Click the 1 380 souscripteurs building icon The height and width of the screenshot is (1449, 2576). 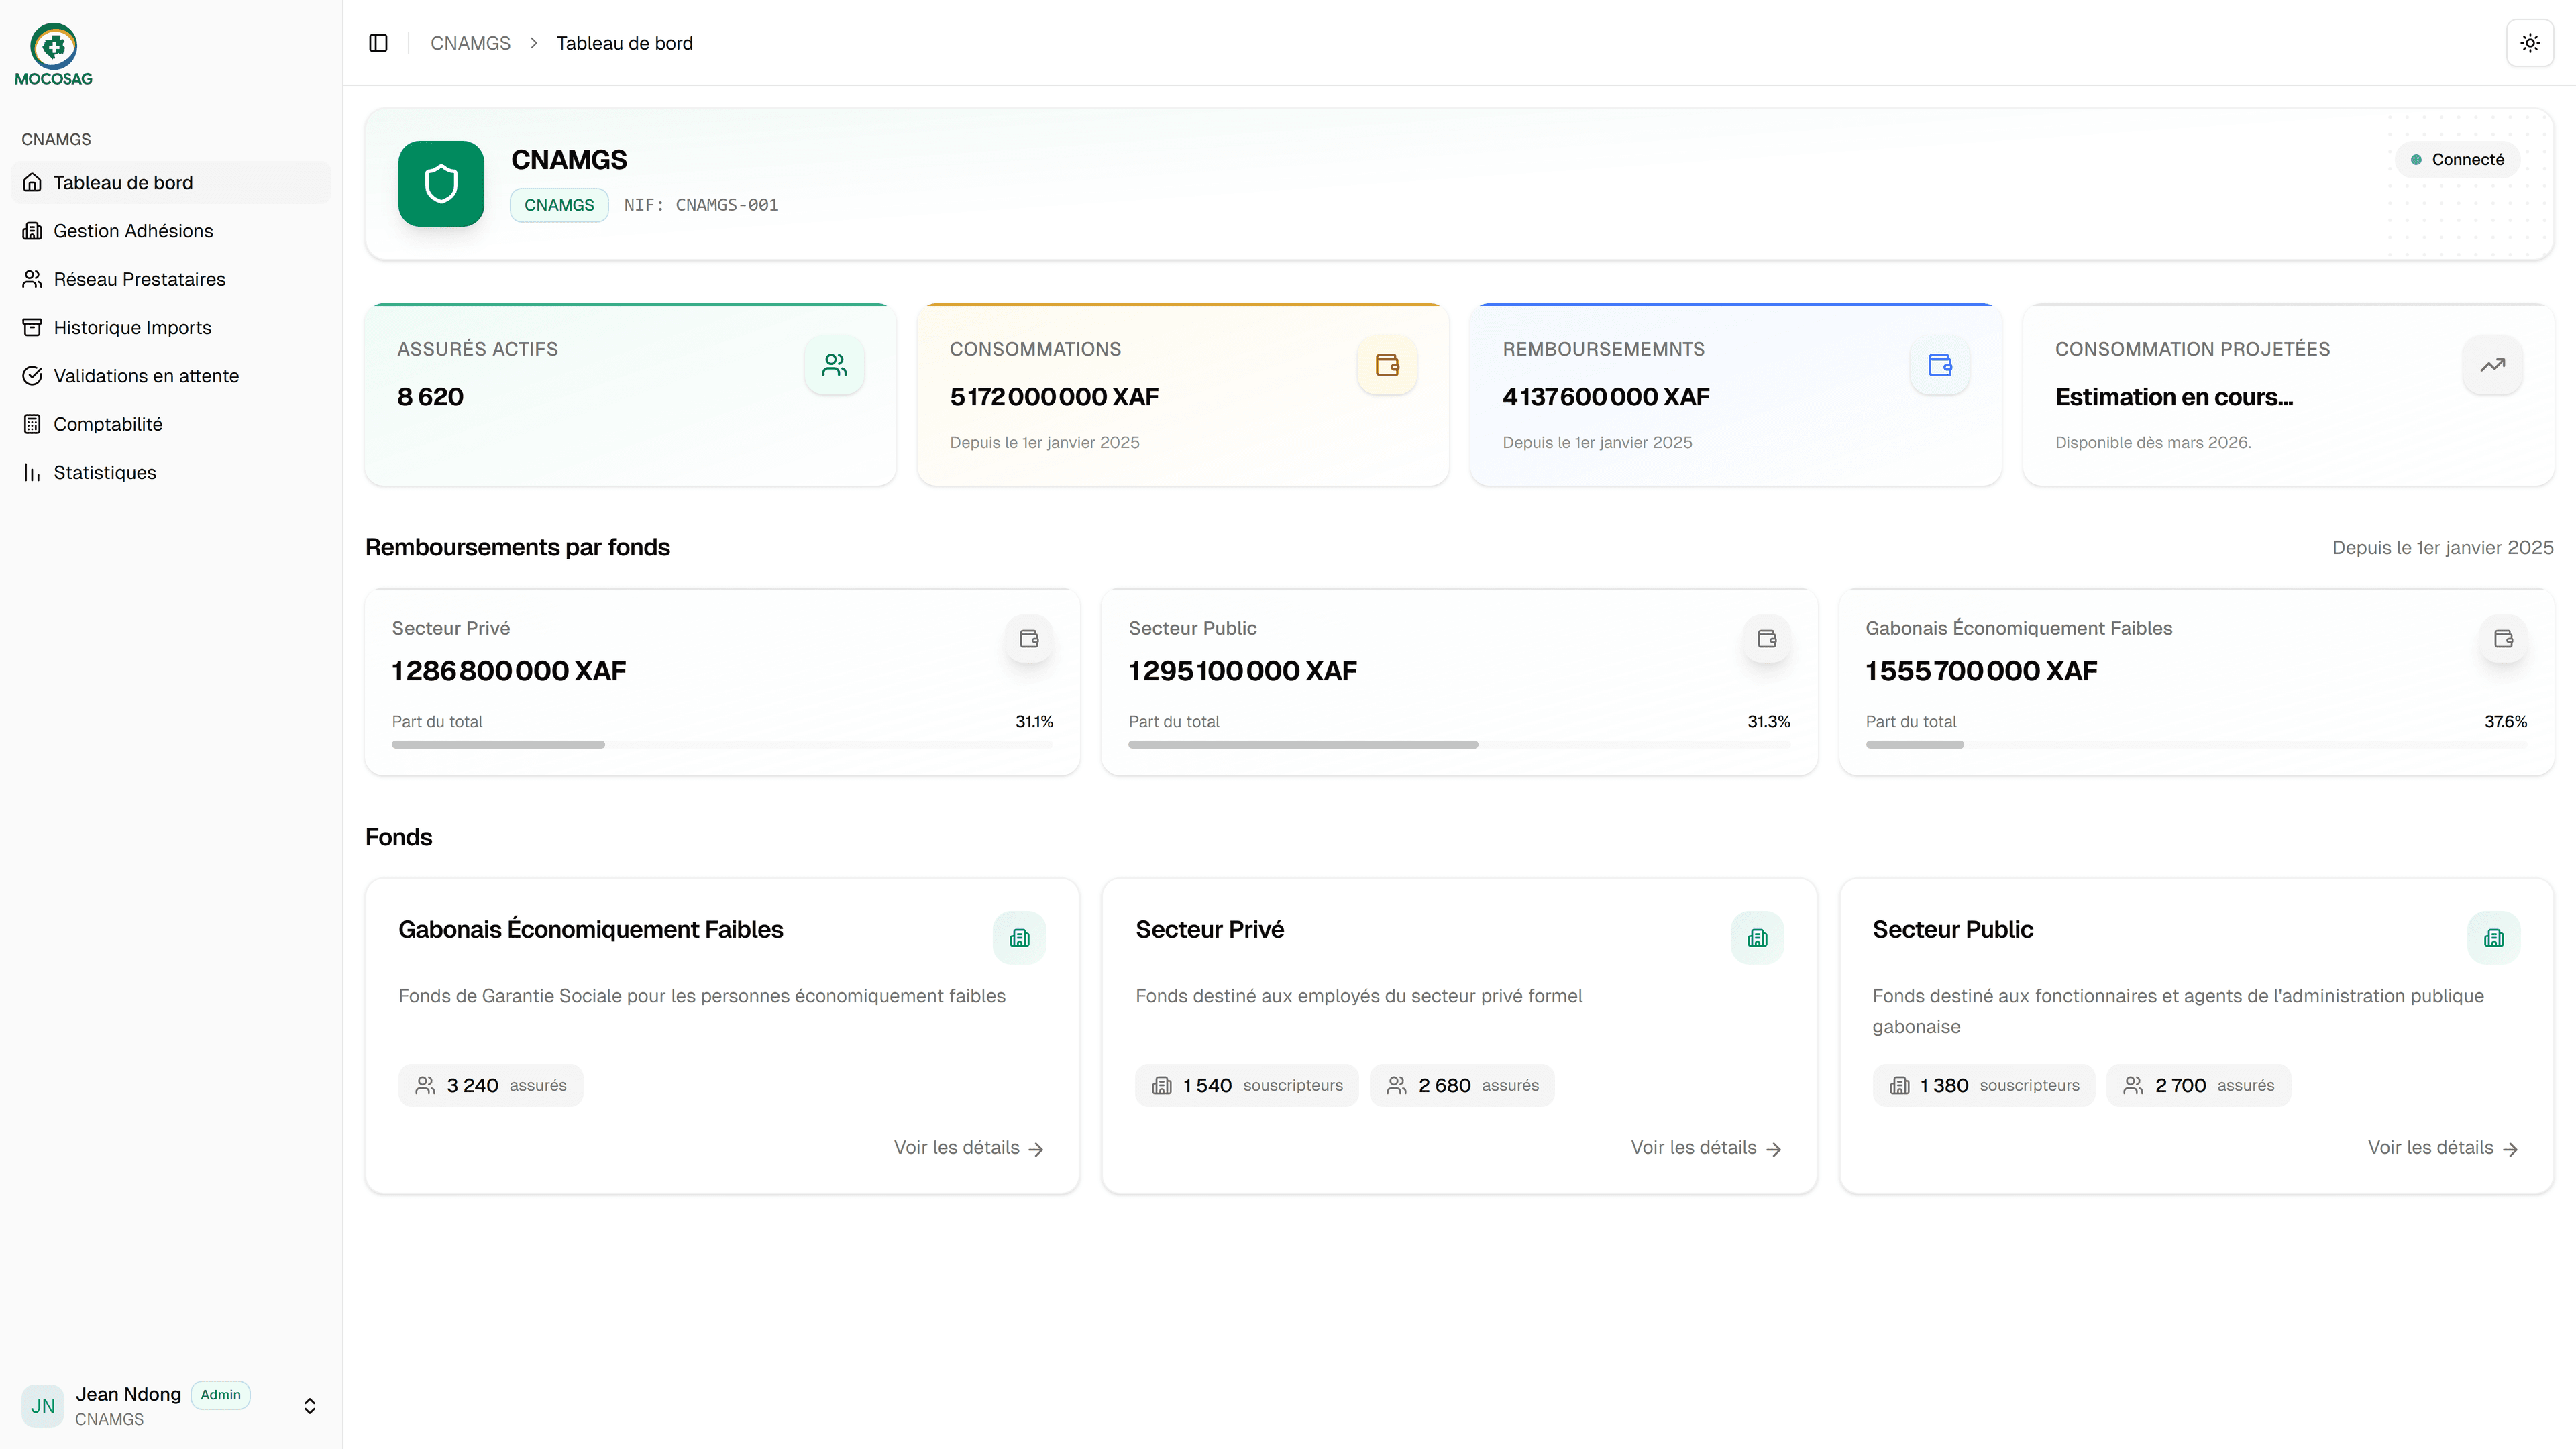click(1899, 1086)
